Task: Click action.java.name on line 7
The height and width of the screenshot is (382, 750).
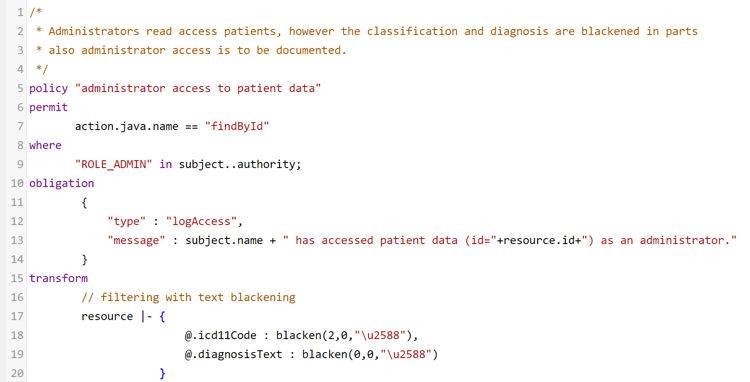Action: [127, 126]
